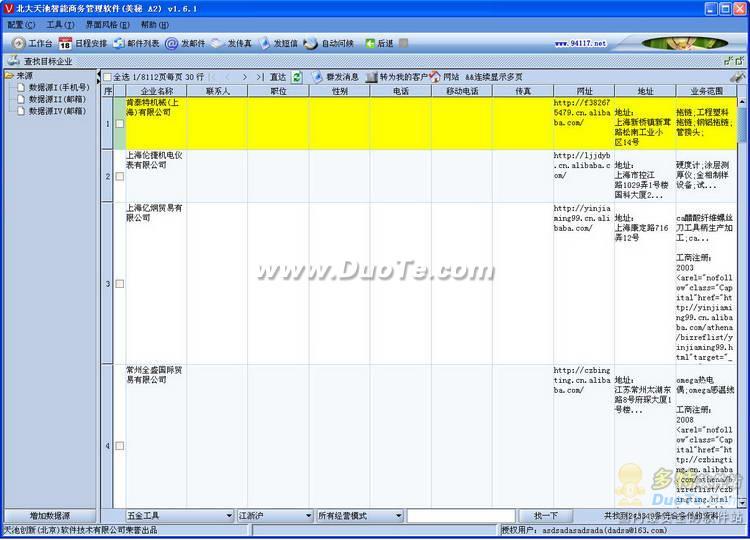This screenshot has height=540, width=750.
Task: Click the vertical scrollbar down arrow
Action: pyautogui.click(x=742, y=503)
